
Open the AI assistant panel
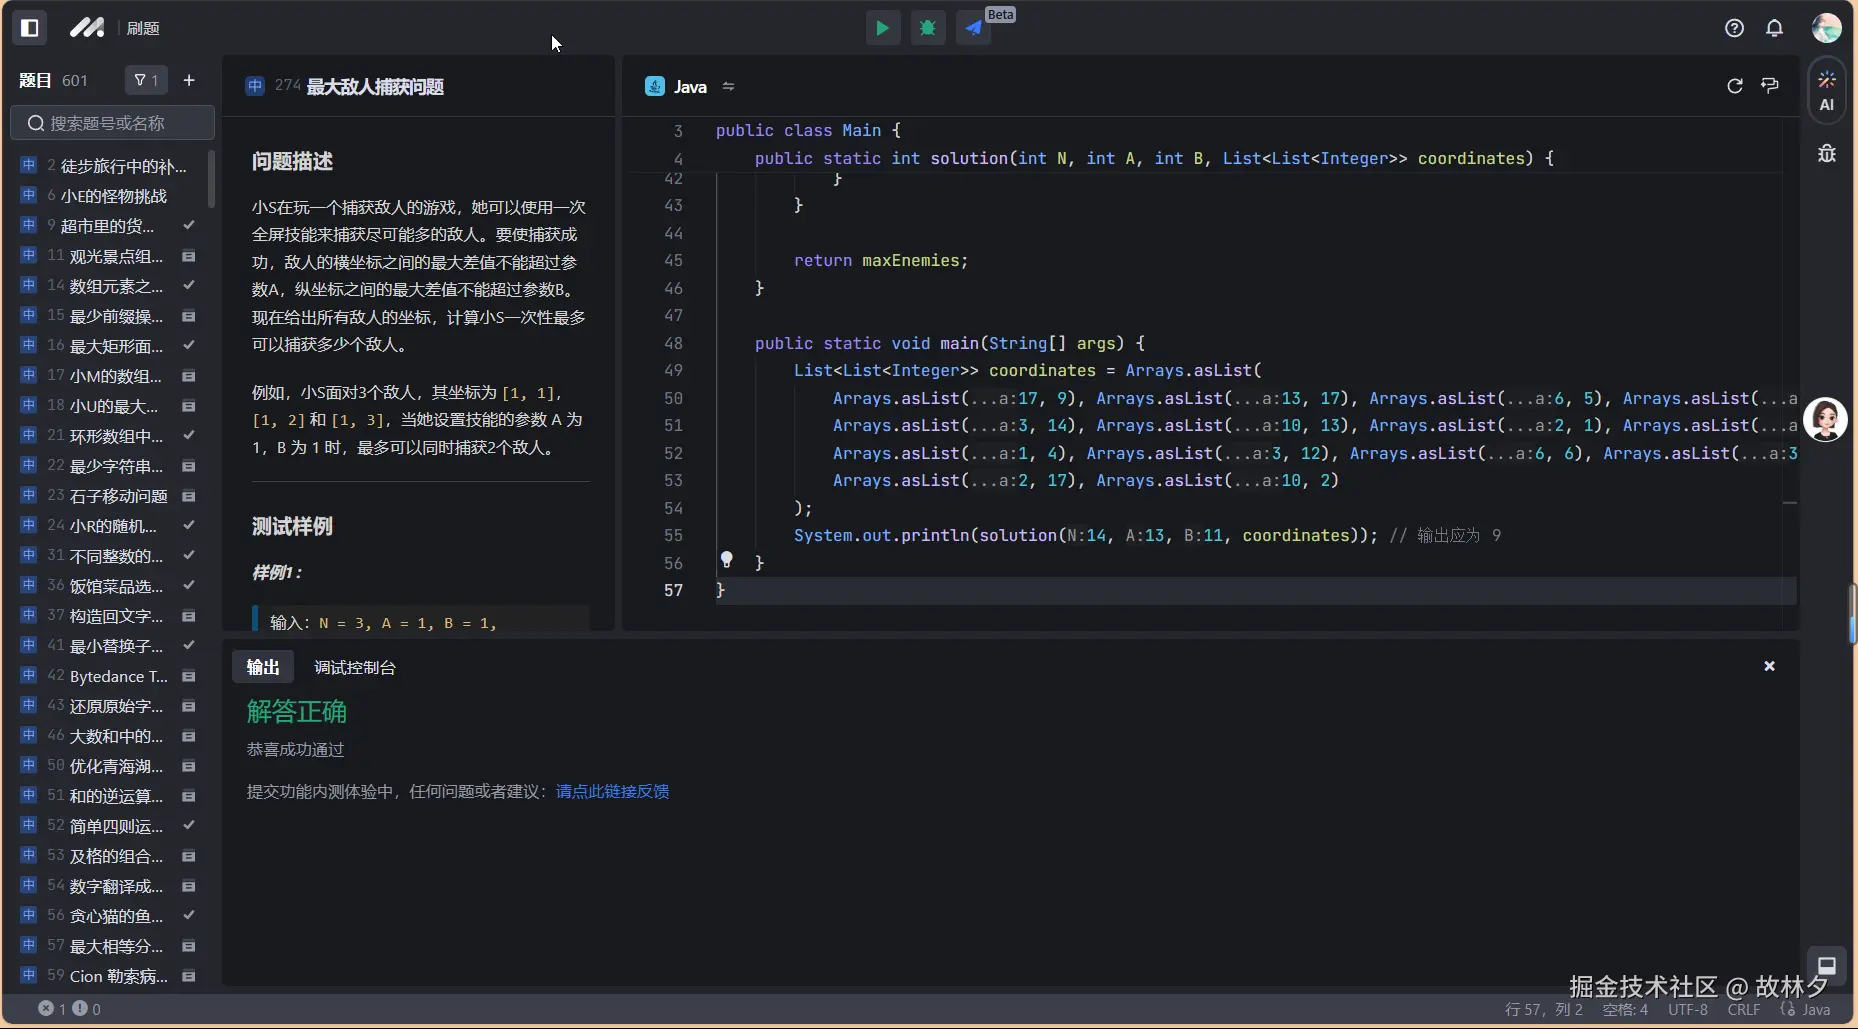(x=1826, y=90)
